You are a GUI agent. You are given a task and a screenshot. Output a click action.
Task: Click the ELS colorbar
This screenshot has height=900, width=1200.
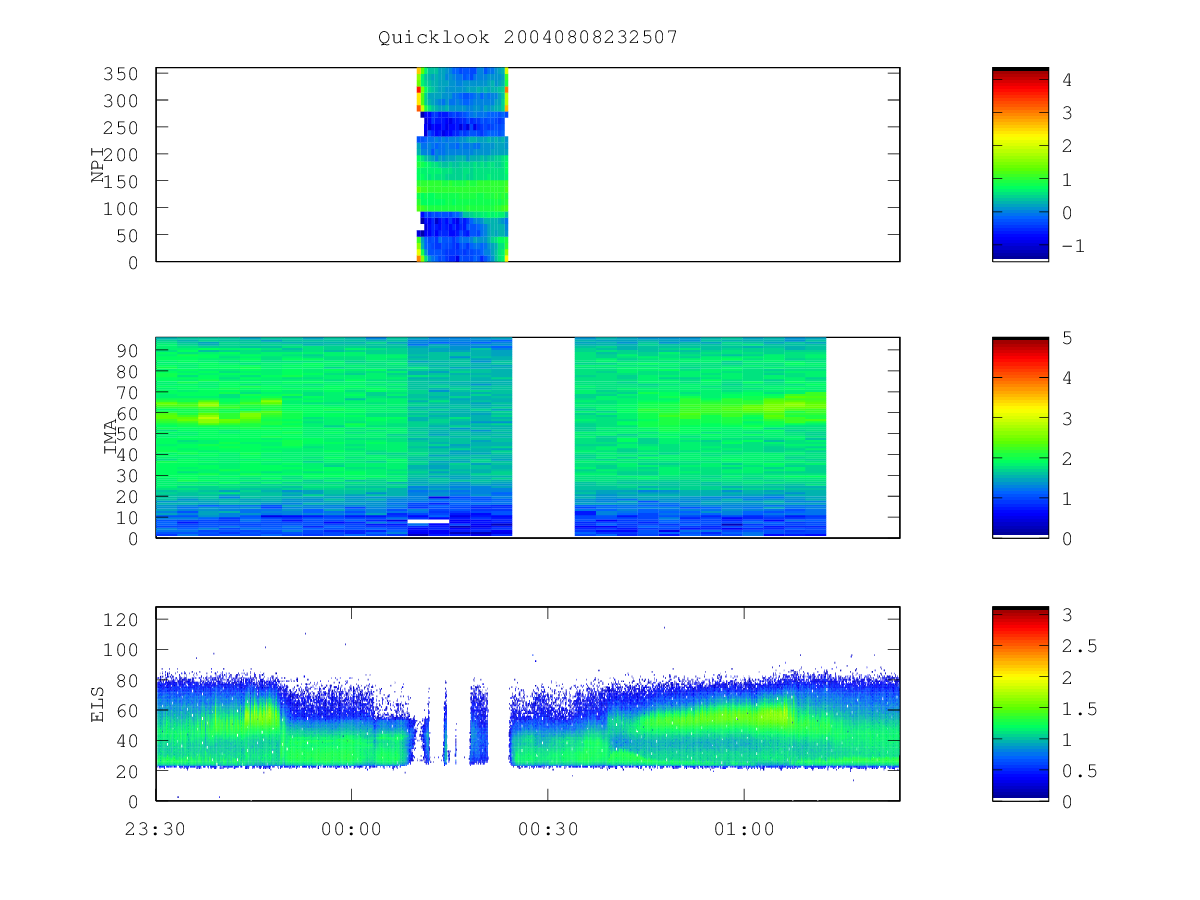pos(1020,703)
